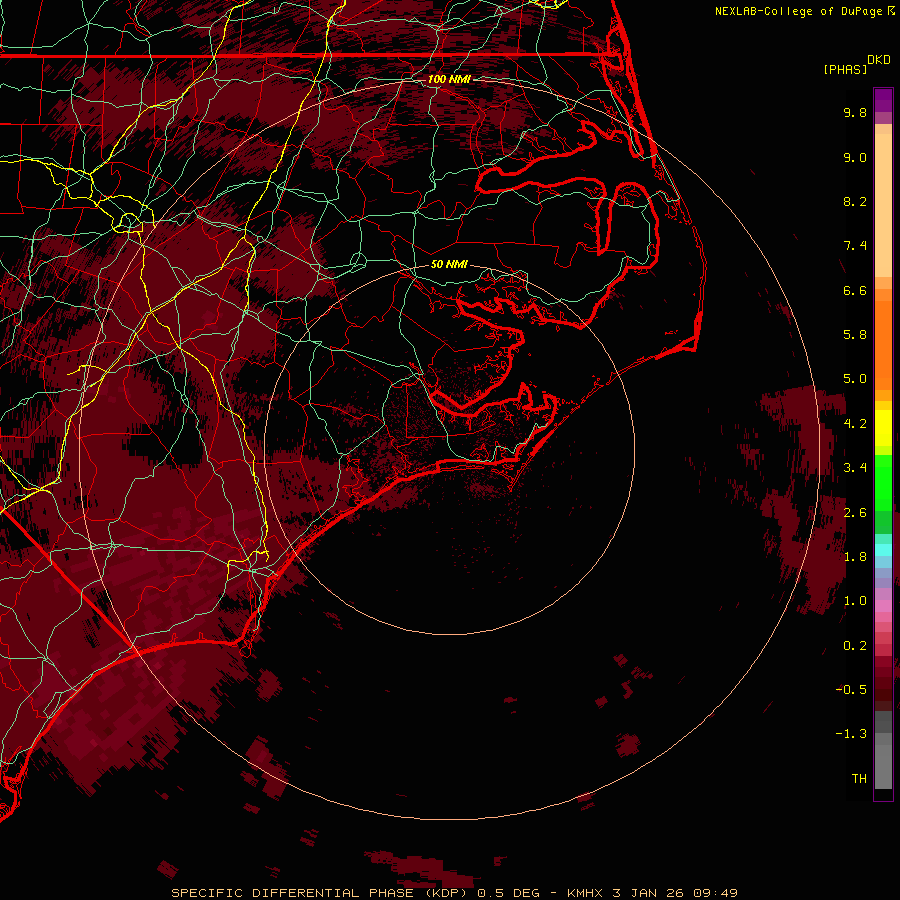
Task: Click the 2.6 value on the legend
Action: tap(855, 513)
